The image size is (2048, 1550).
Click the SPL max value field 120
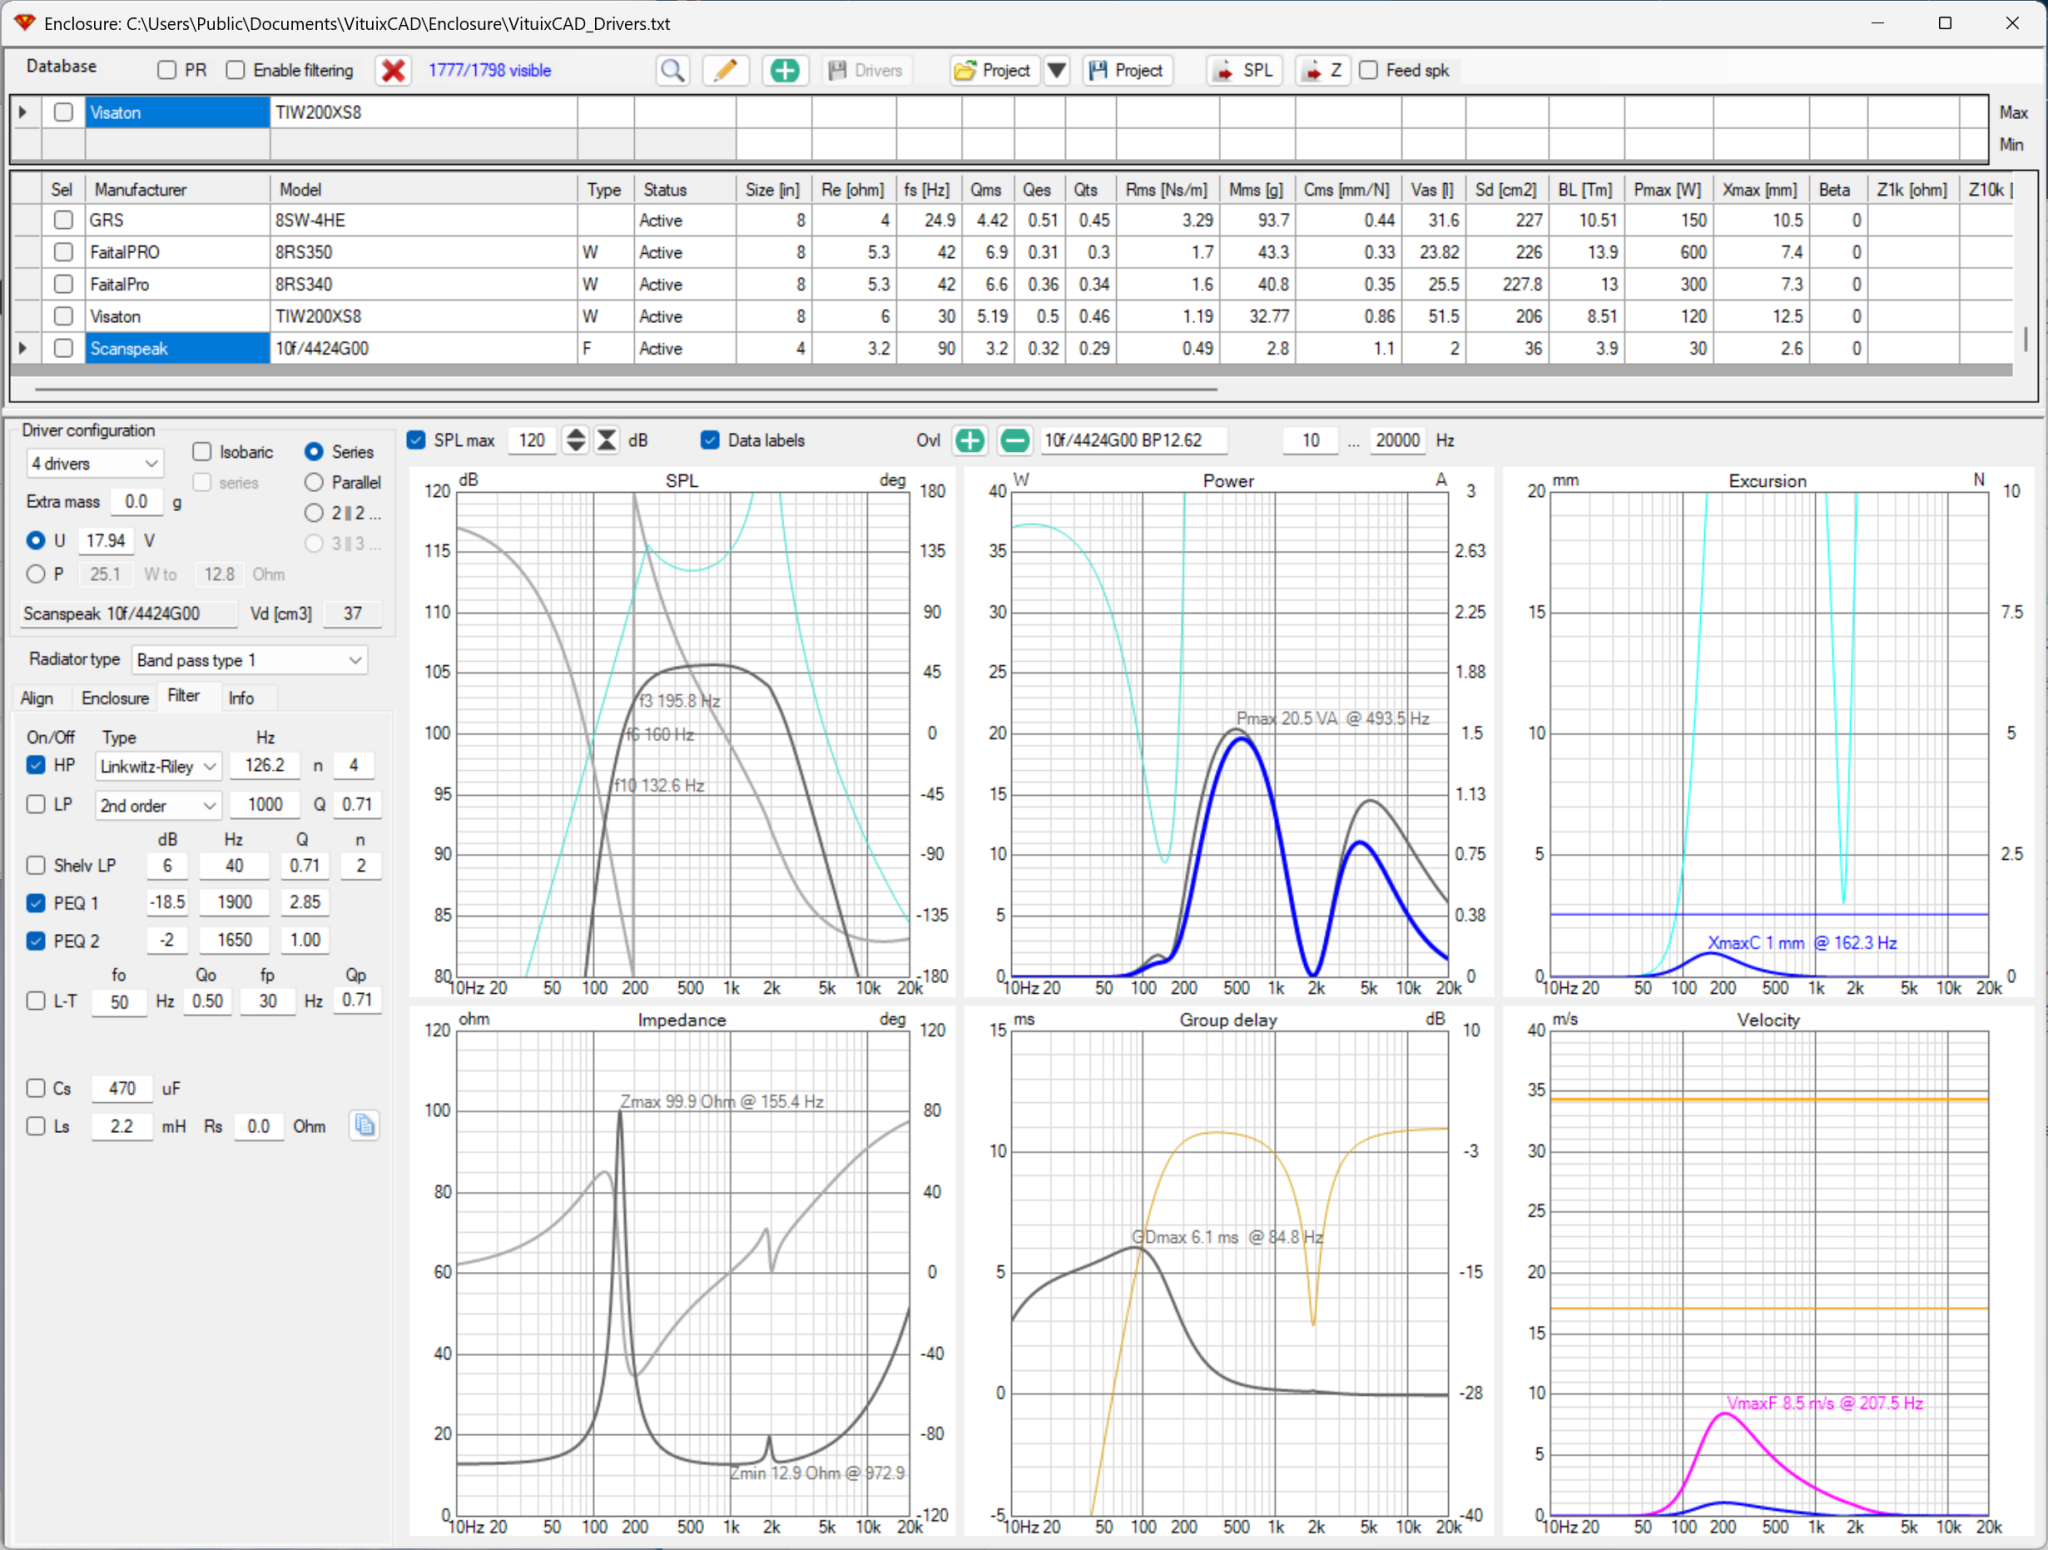533,441
